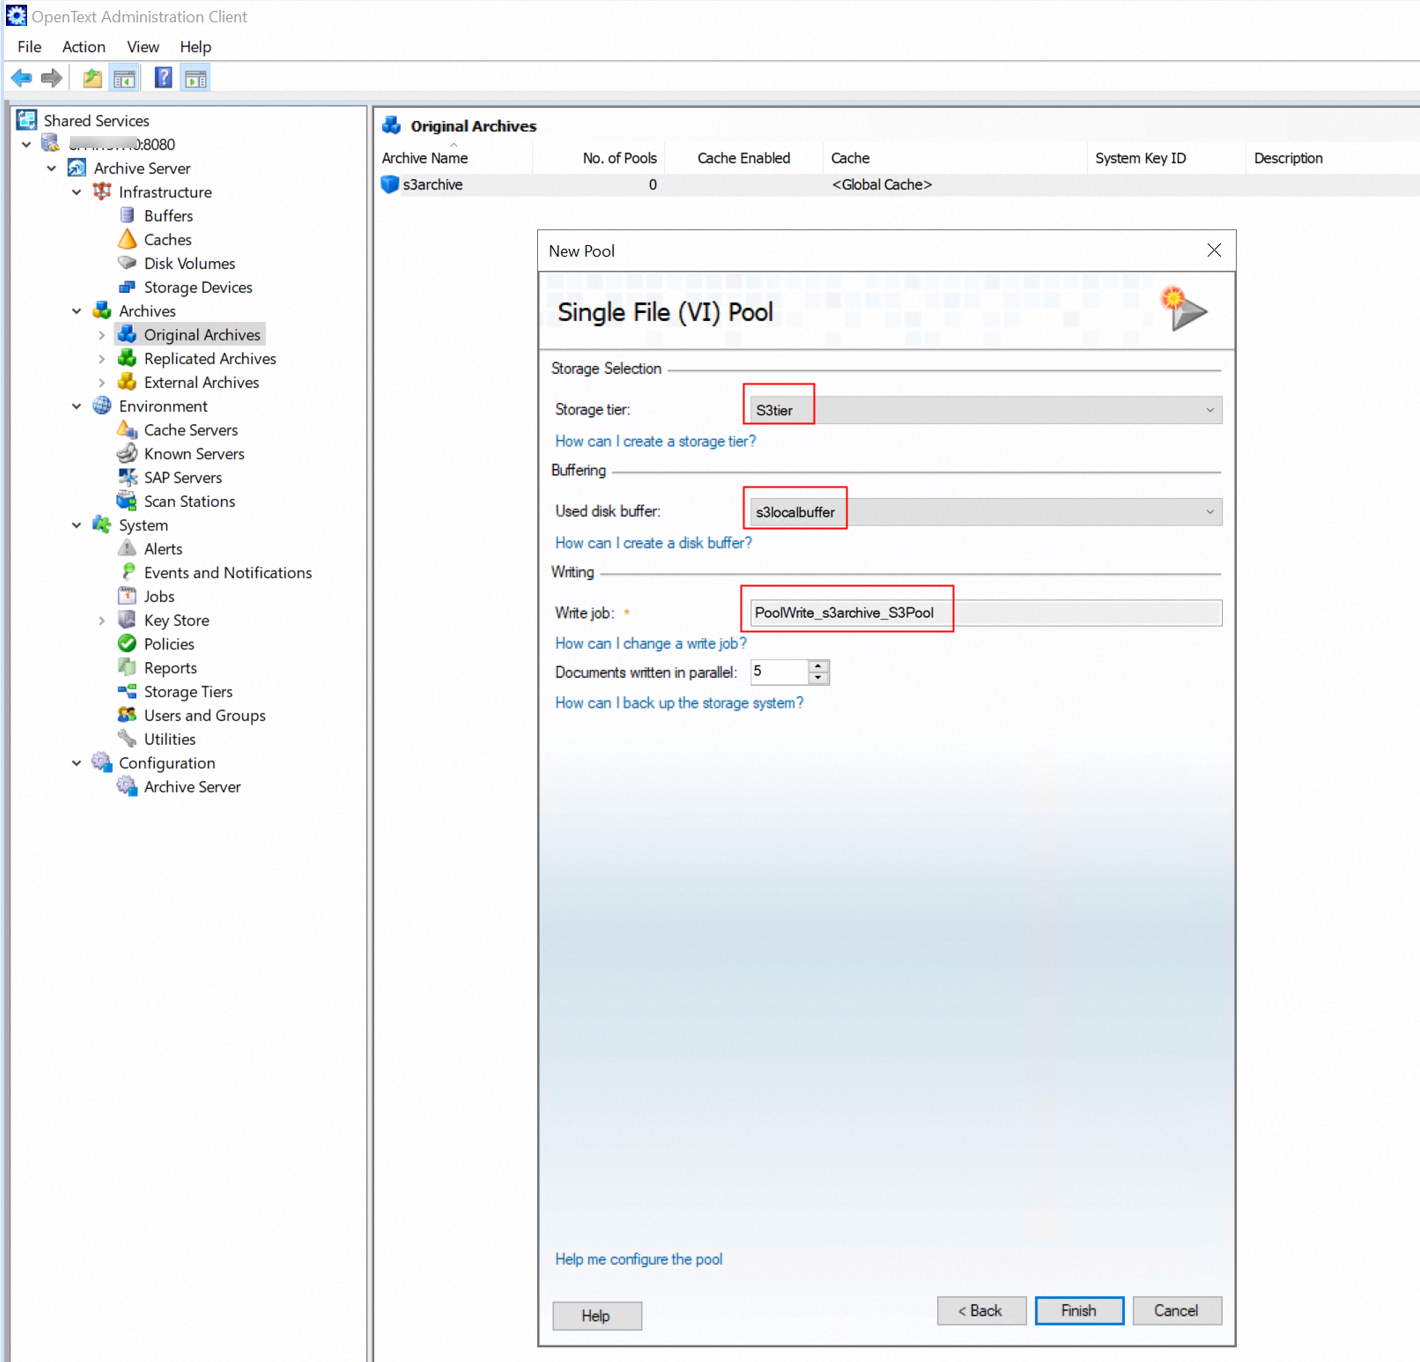Image resolution: width=1420 pixels, height=1362 pixels.
Task: Open 'How can I create a storage tier?' link
Action: point(655,441)
